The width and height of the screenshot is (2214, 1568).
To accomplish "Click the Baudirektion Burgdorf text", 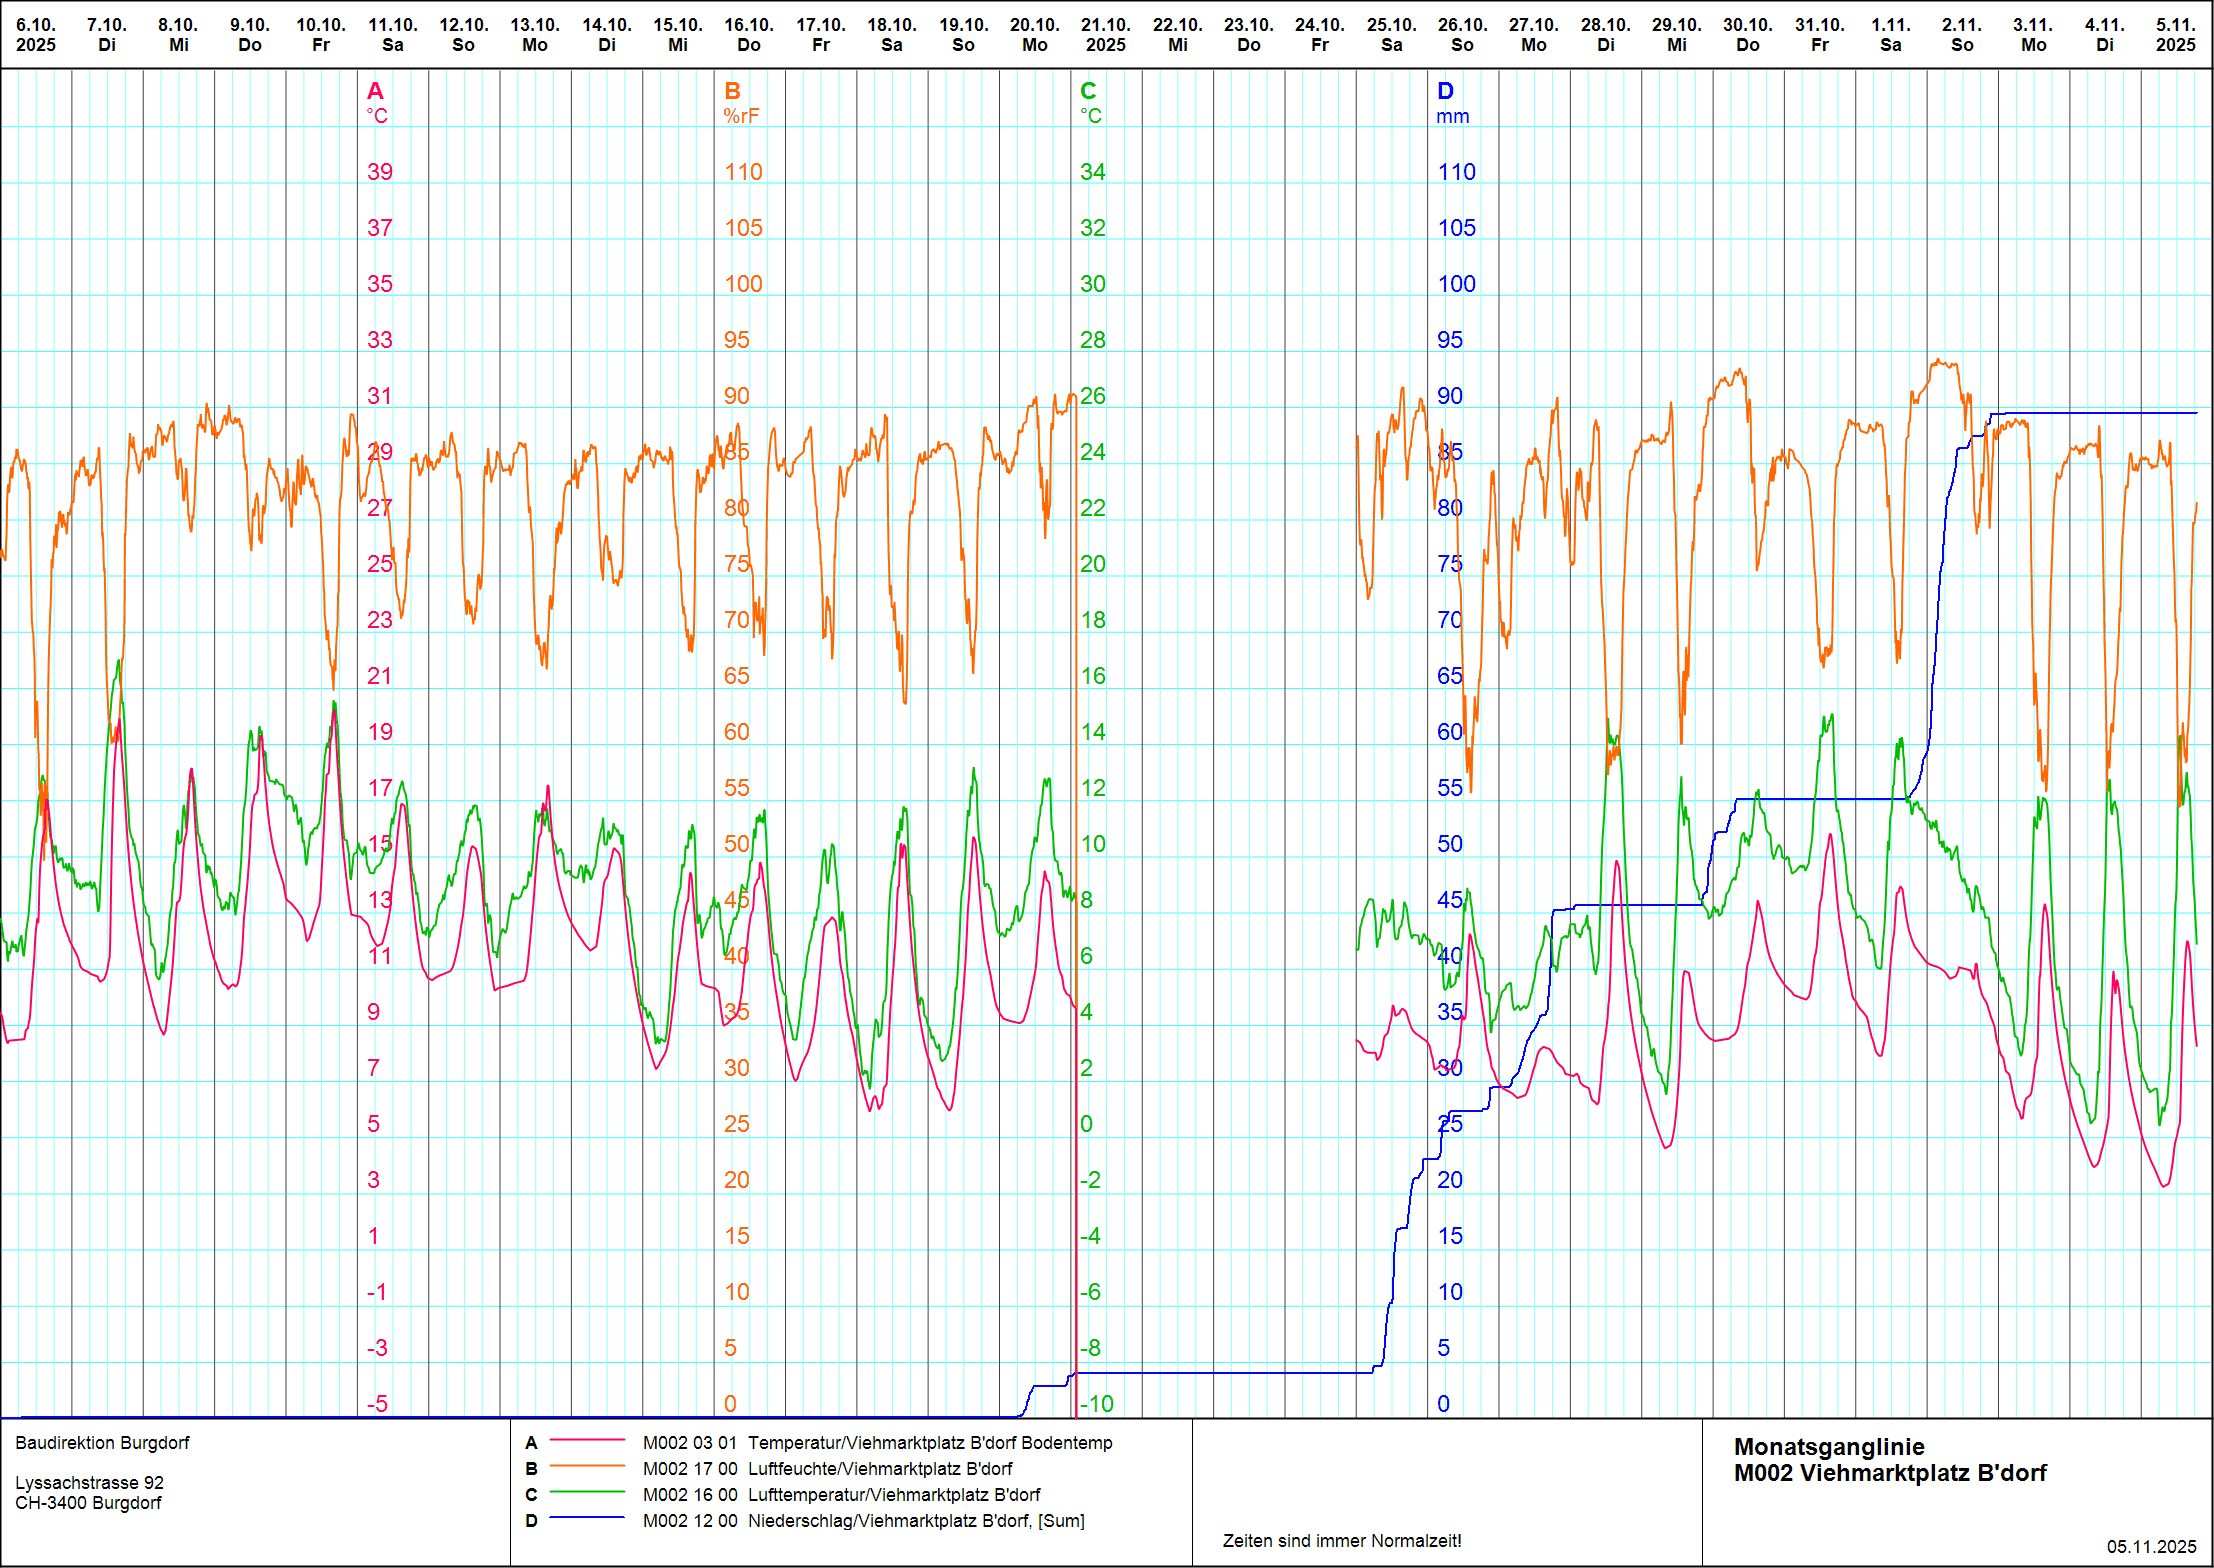I will tap(102, 1442).
